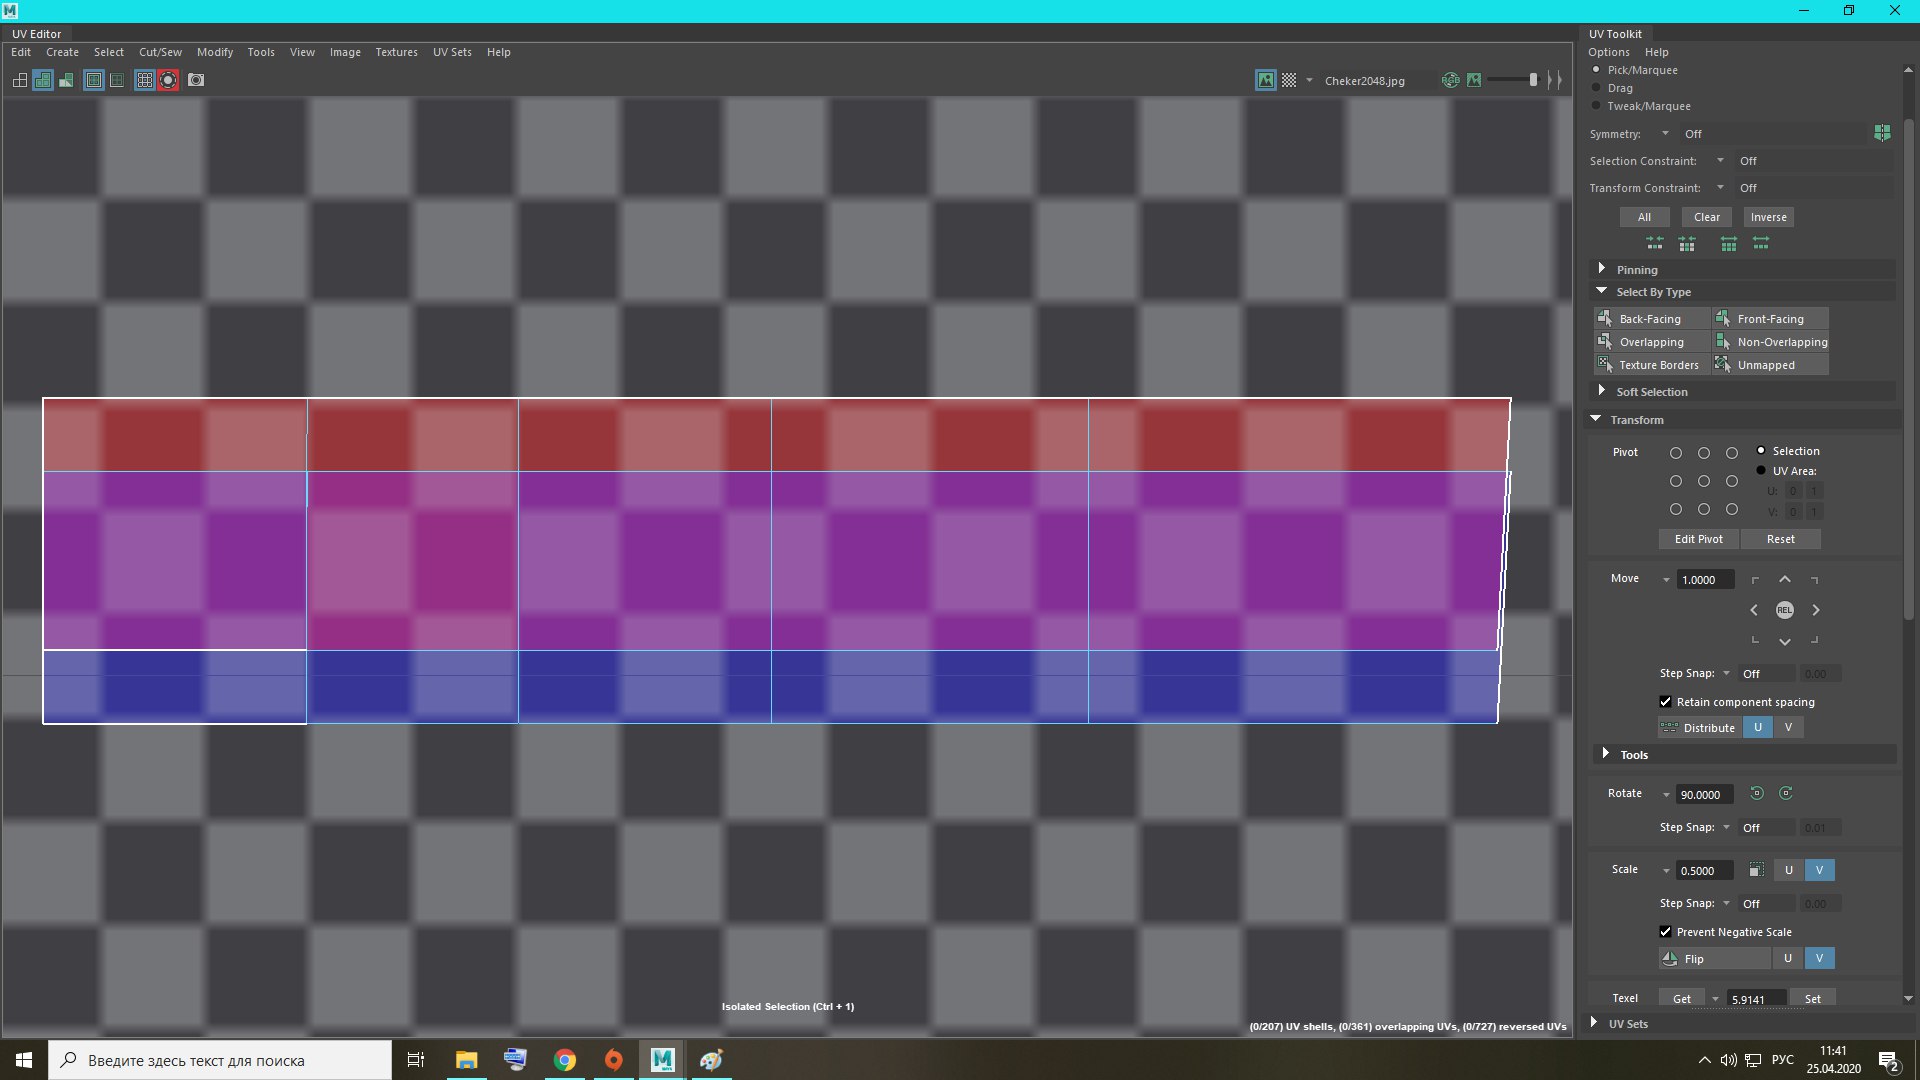Click the UV snapshot camera icon
Image resolution: width=1920 pixels, height=1080 pixels.
coord(196,80)
